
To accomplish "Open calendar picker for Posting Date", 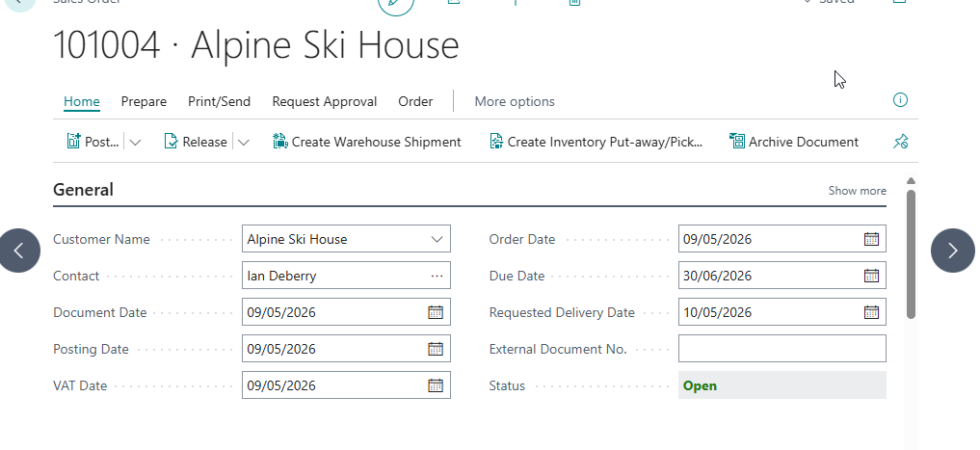I will tap(435, 349).
